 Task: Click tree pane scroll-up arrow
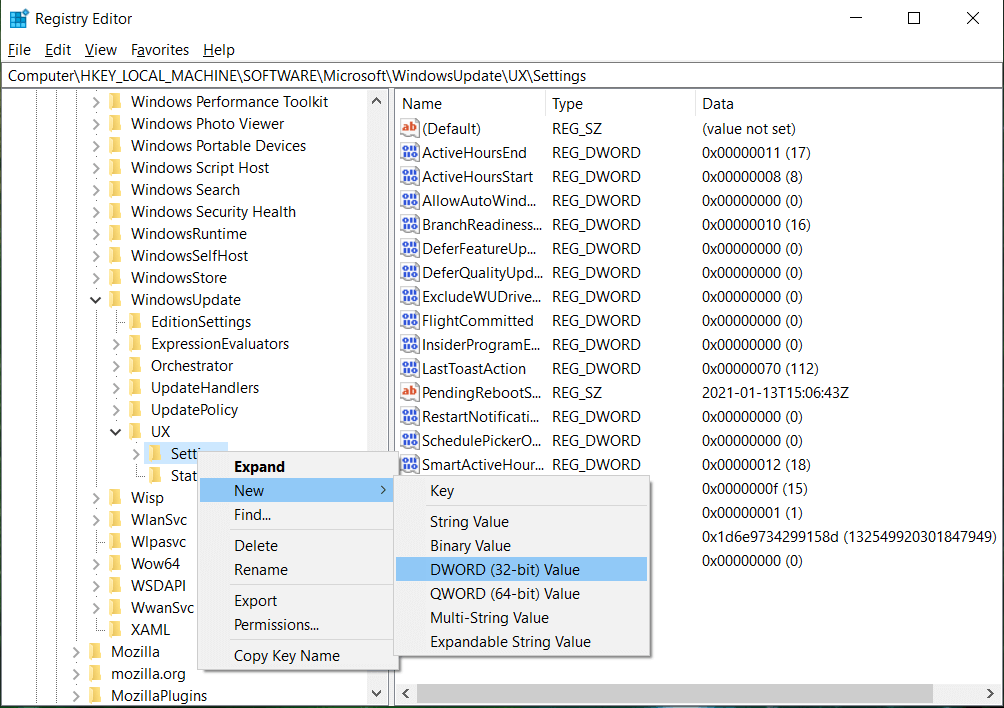[376, 101]
